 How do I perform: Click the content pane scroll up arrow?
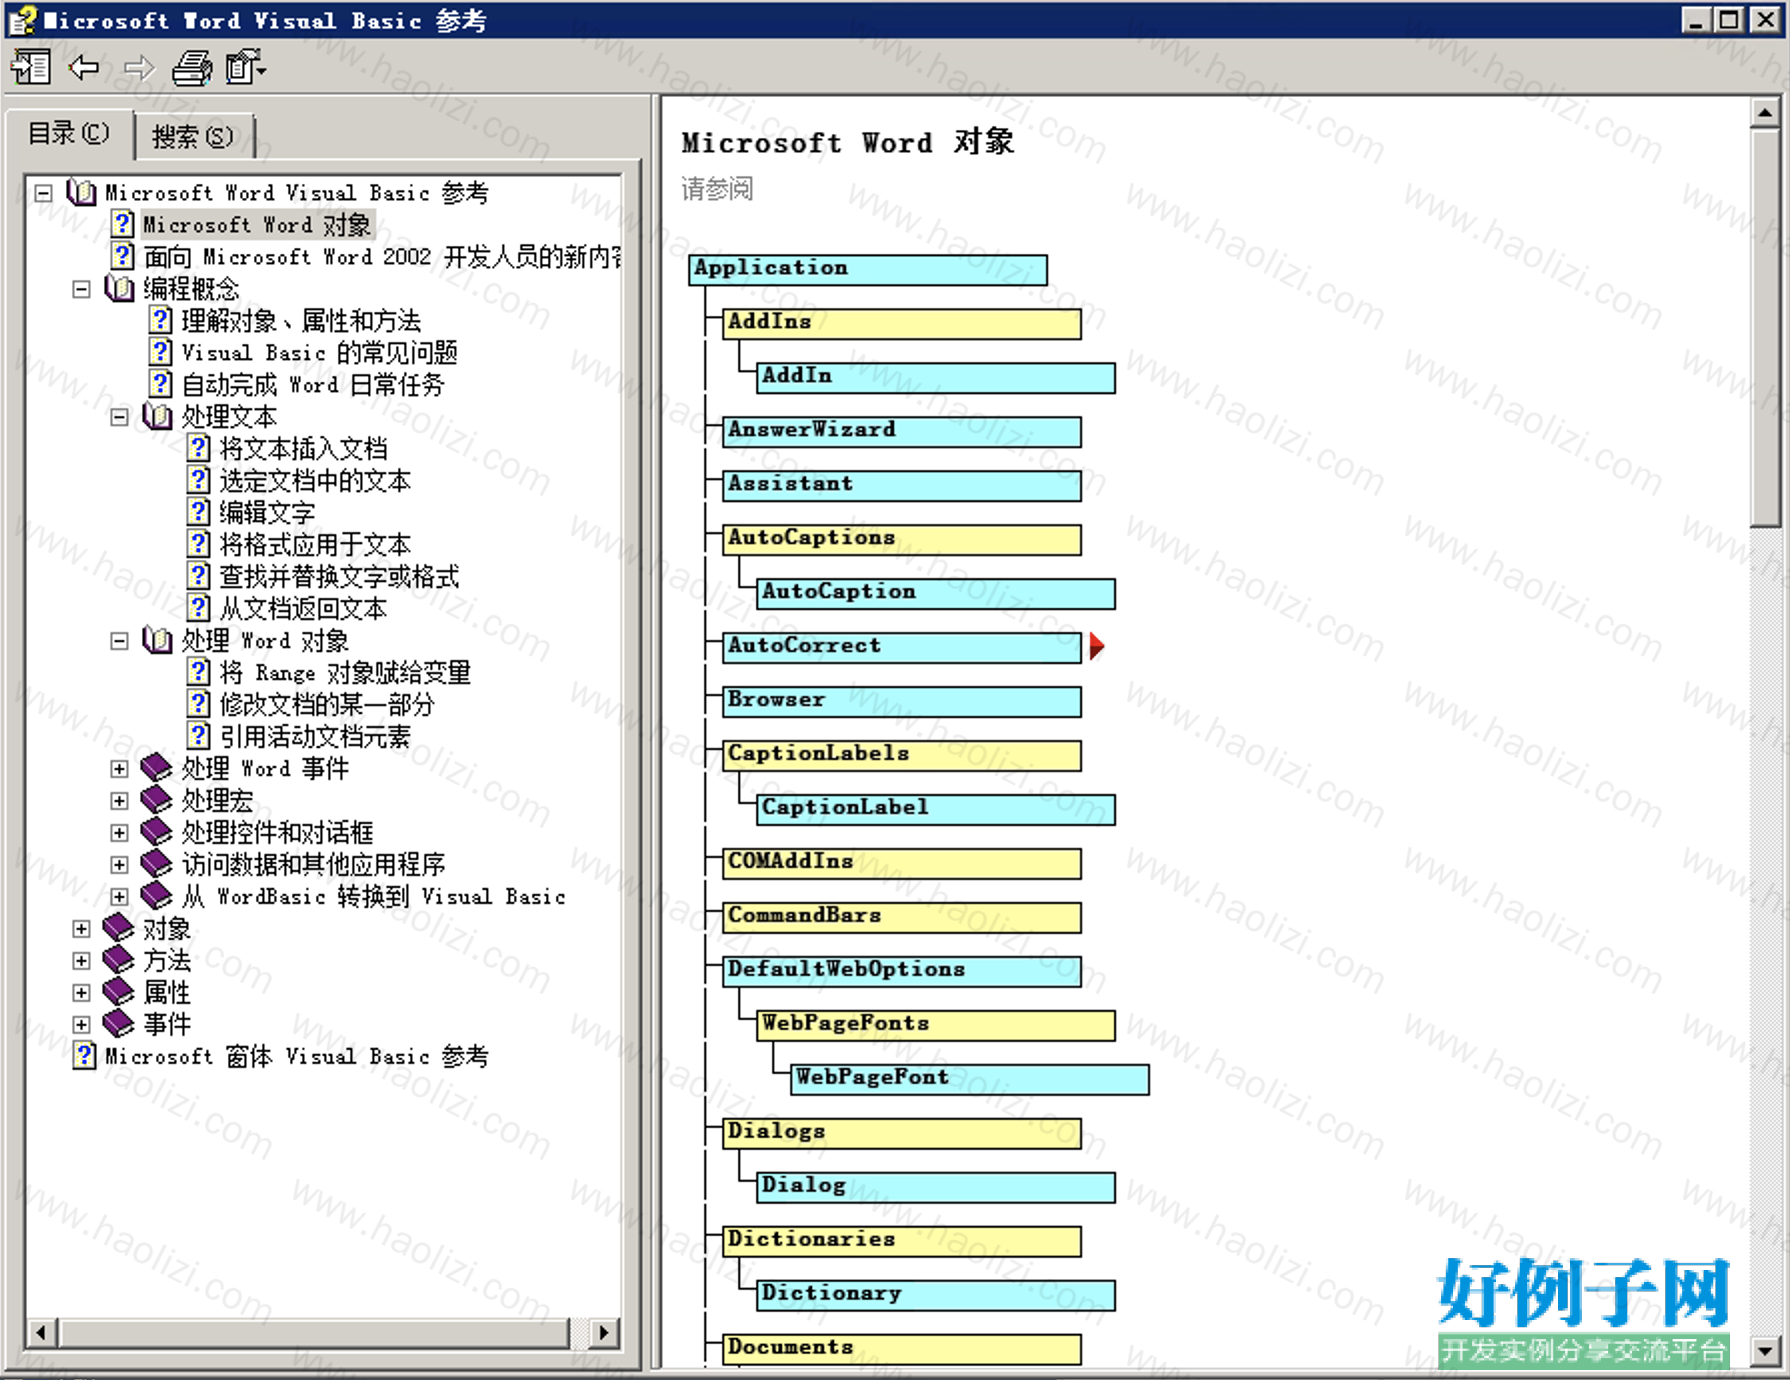1765,113
